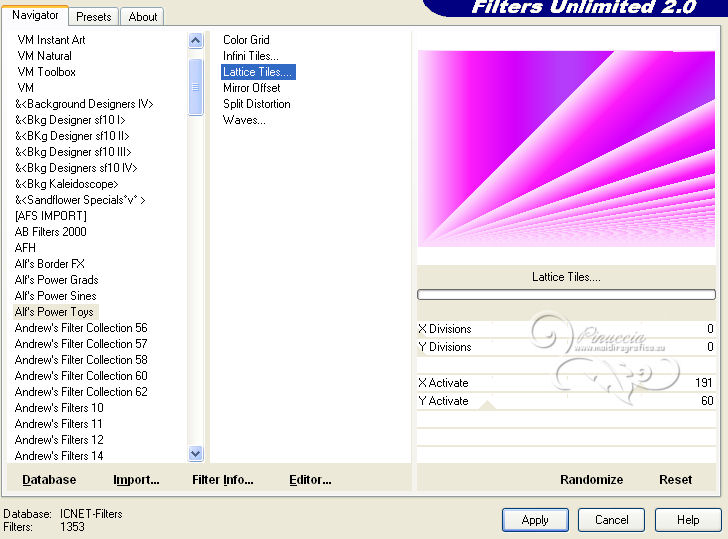728x539 pixels.
Task: Select Andrew's Filters 10 category
Action: 59,408
